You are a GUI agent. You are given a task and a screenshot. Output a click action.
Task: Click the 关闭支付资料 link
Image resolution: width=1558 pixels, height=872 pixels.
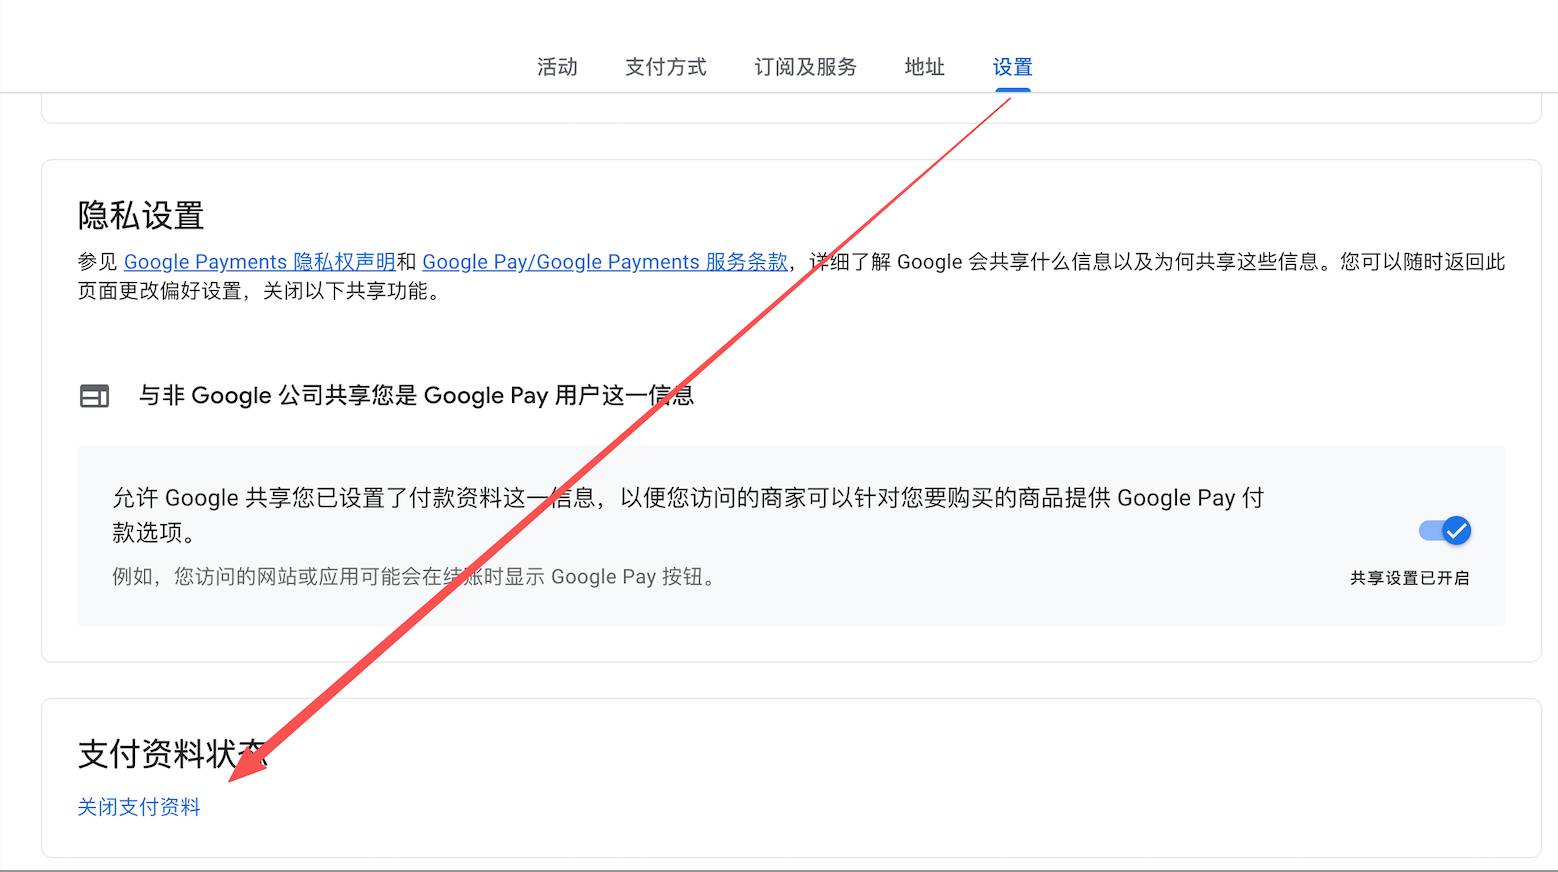(139, 807)
